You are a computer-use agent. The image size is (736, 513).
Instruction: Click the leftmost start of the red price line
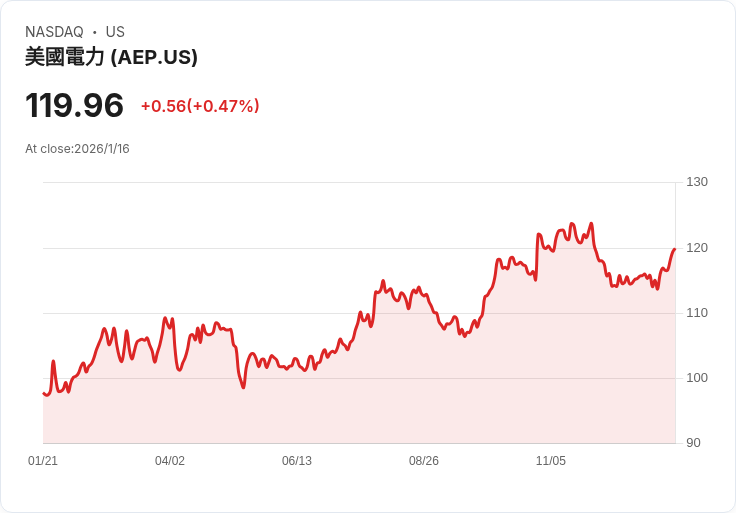pos(44,393)
